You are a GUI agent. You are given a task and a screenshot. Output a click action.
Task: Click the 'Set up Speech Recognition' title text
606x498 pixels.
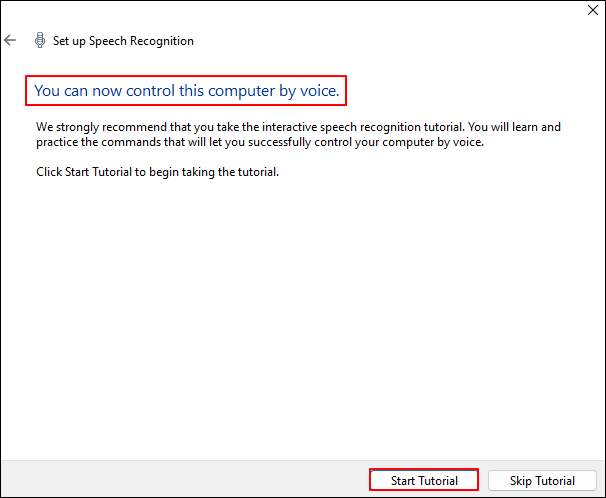click(124, 41)
